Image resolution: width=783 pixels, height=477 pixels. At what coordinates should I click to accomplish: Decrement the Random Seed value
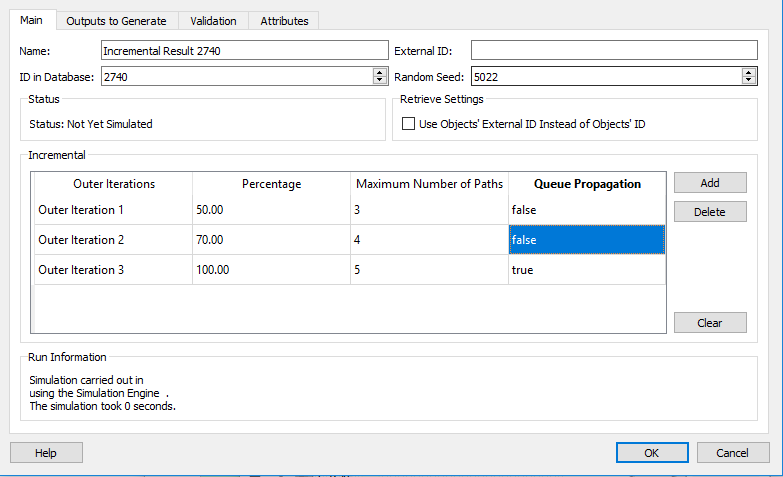(x=749, y=80)
